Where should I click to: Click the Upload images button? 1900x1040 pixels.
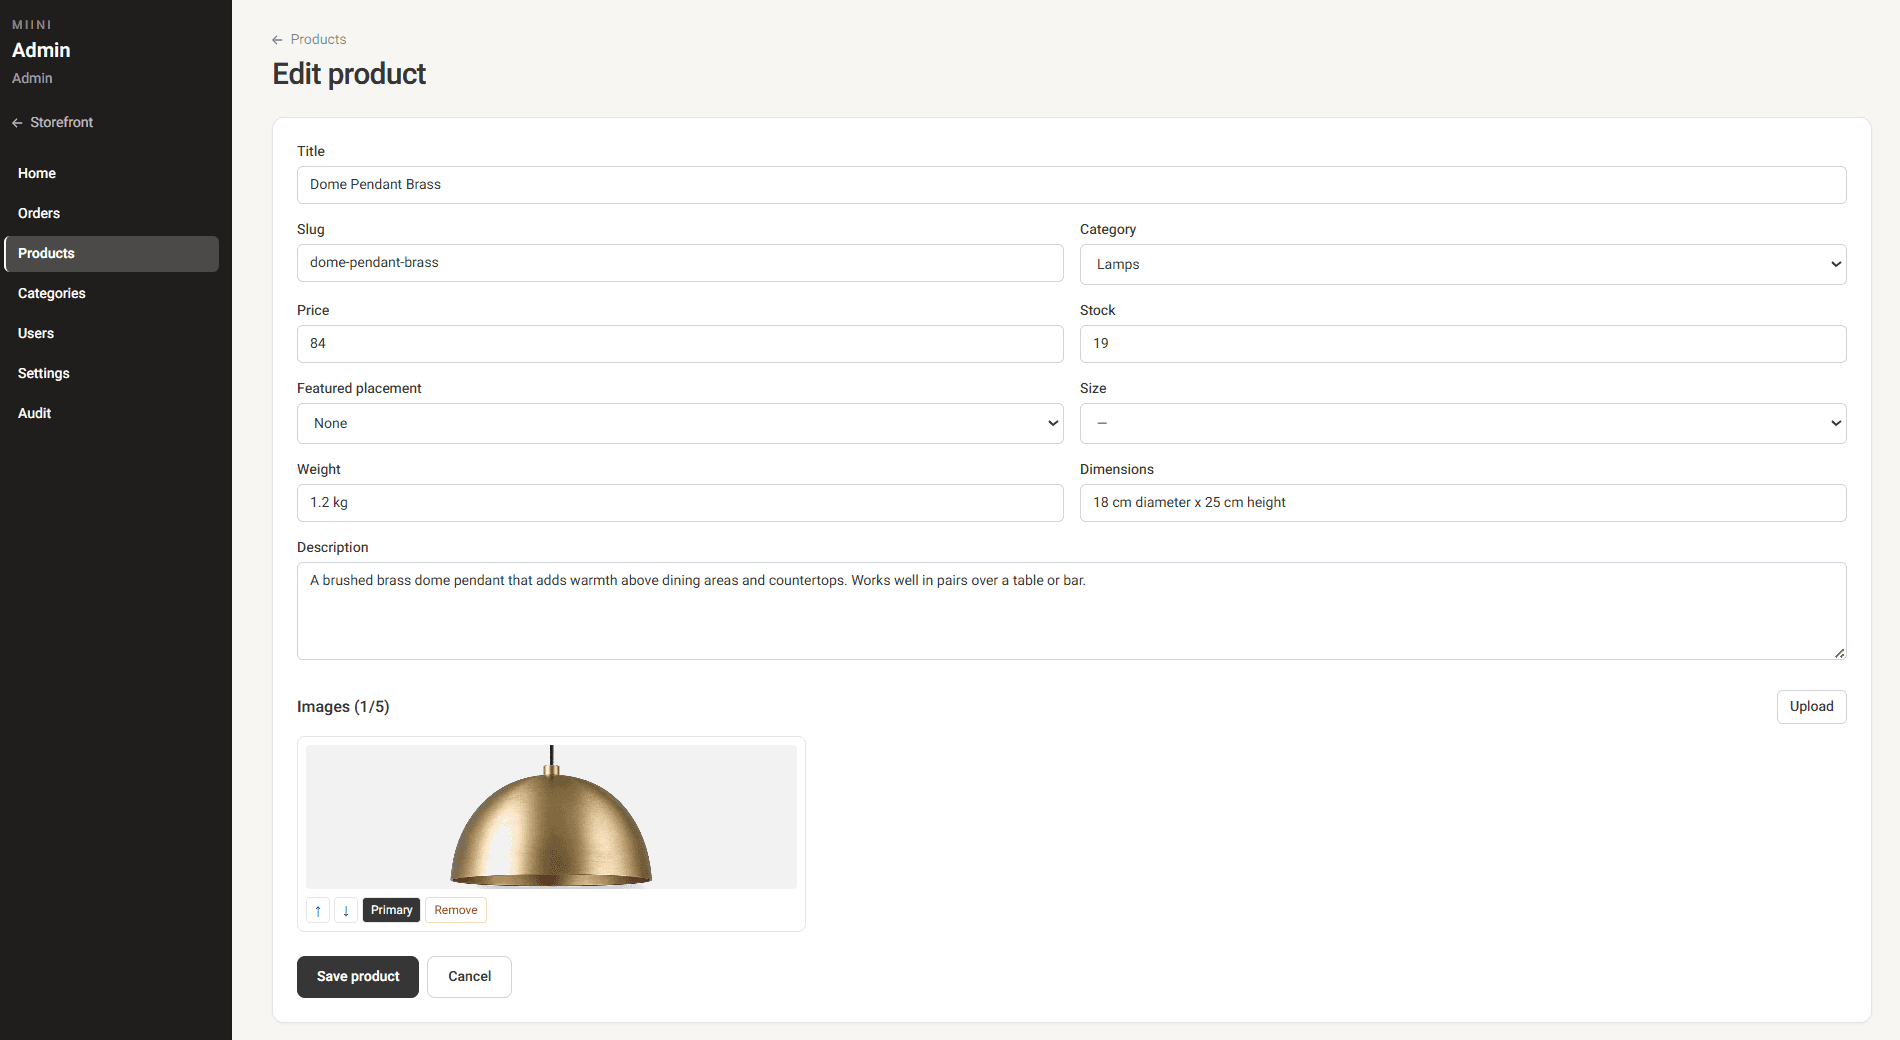(1811, 707)
